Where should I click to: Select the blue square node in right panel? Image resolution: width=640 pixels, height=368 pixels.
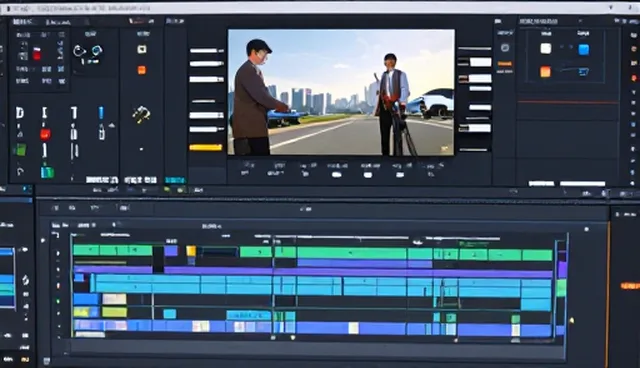[584, 50]
